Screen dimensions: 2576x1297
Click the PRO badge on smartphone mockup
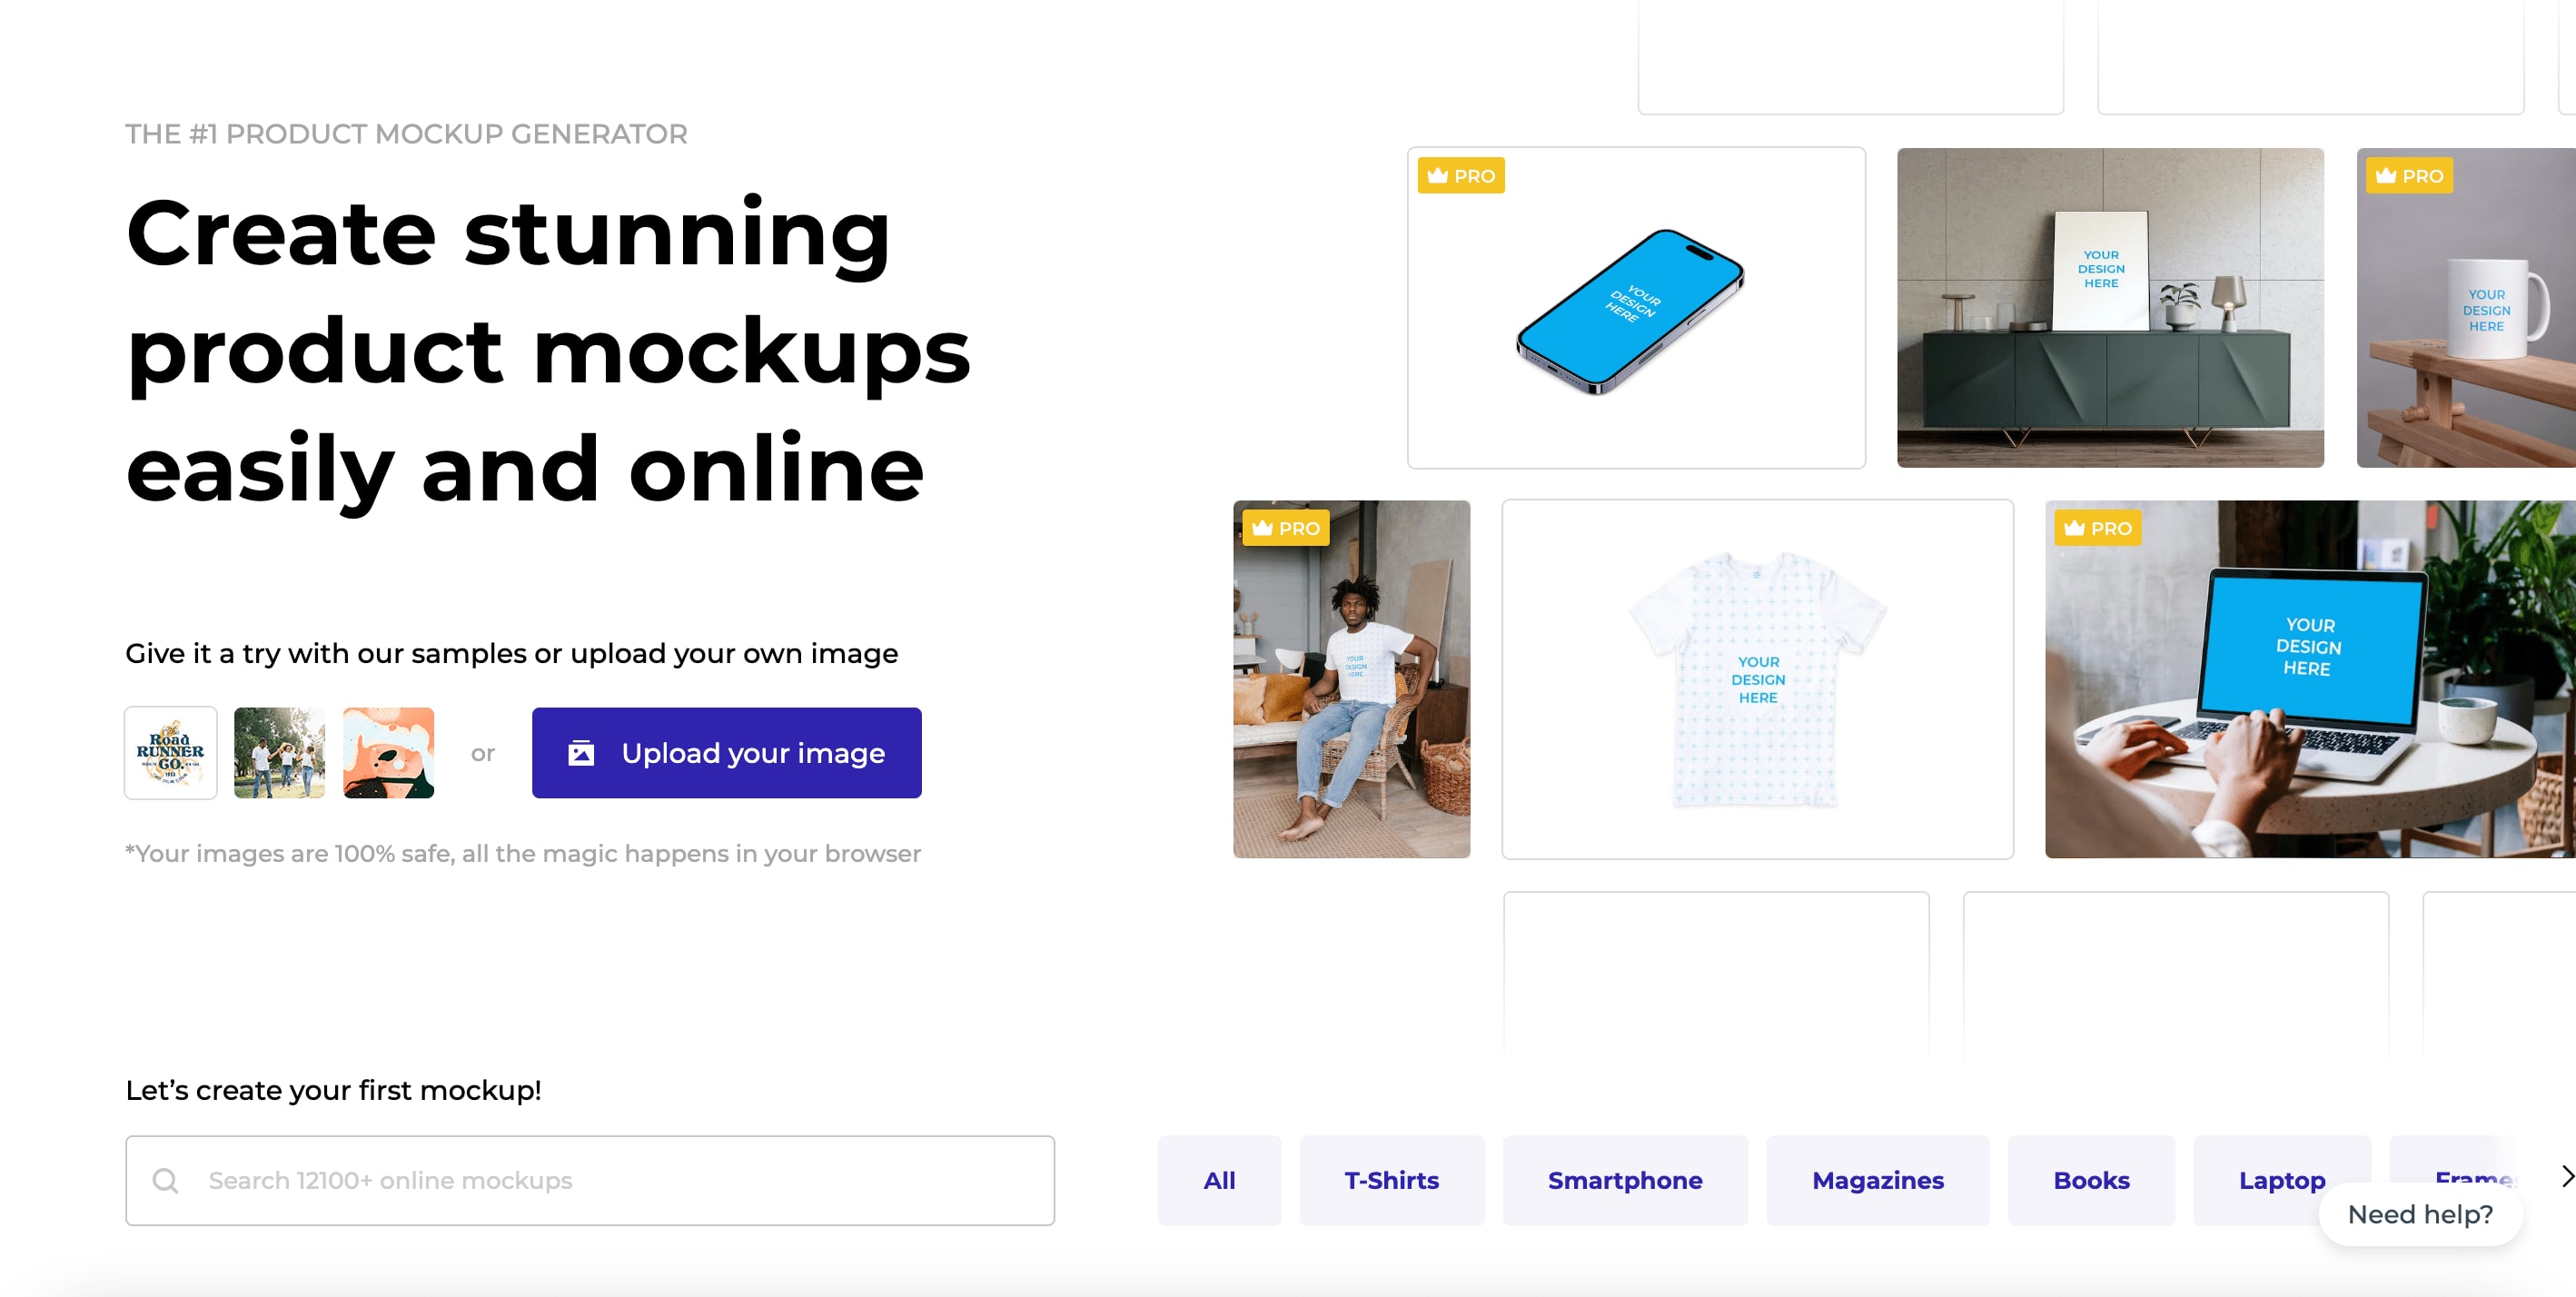[x=1461, y=175]
